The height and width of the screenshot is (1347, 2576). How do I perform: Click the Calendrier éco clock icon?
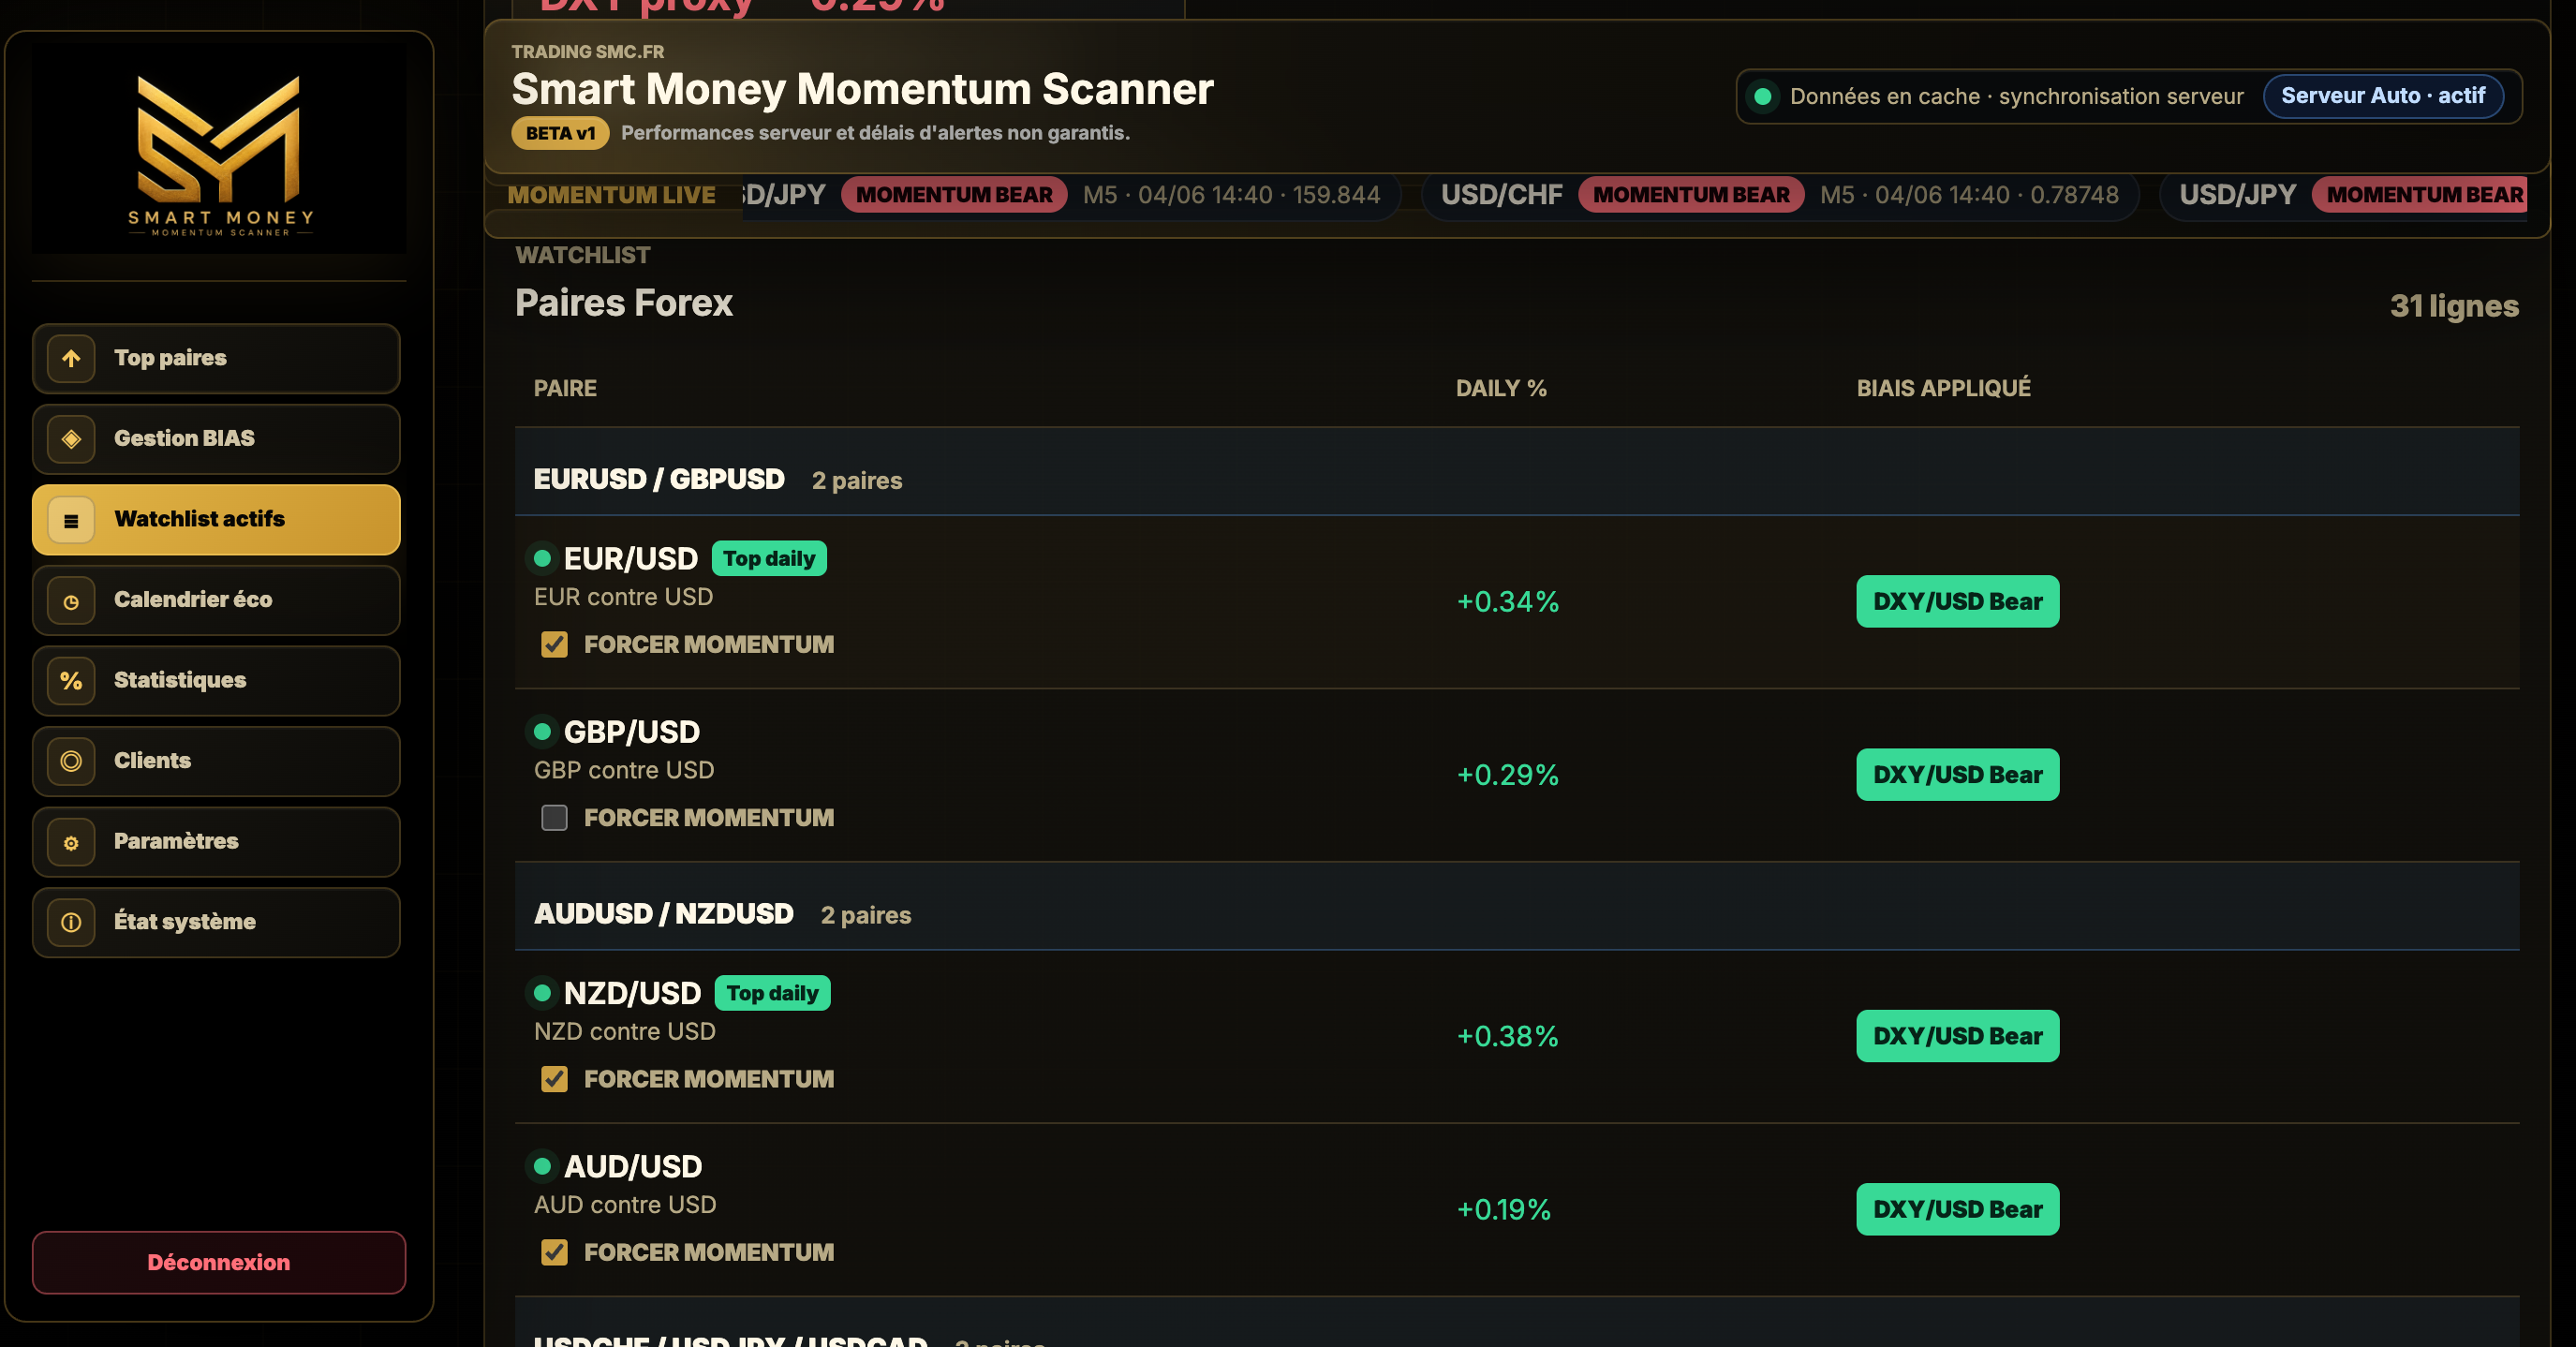(x=71, y=601)
